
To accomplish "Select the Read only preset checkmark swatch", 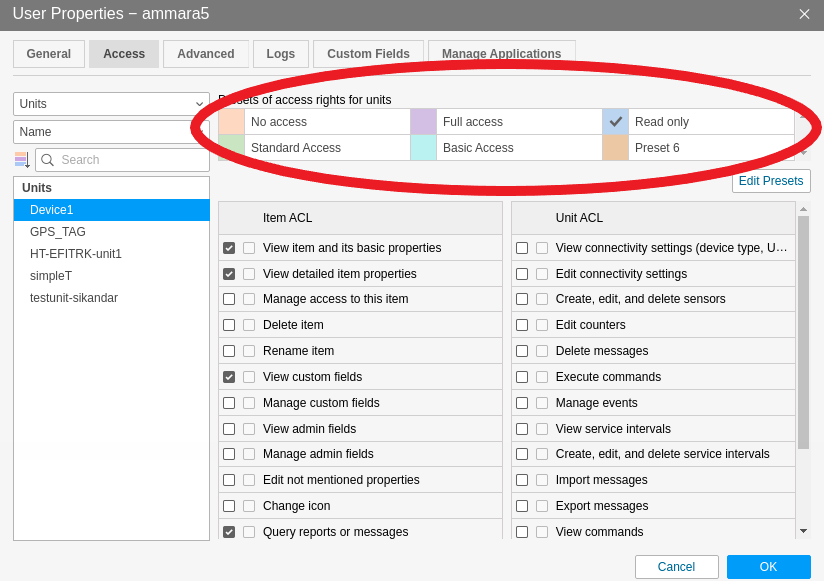I will (x=616, y=122).
